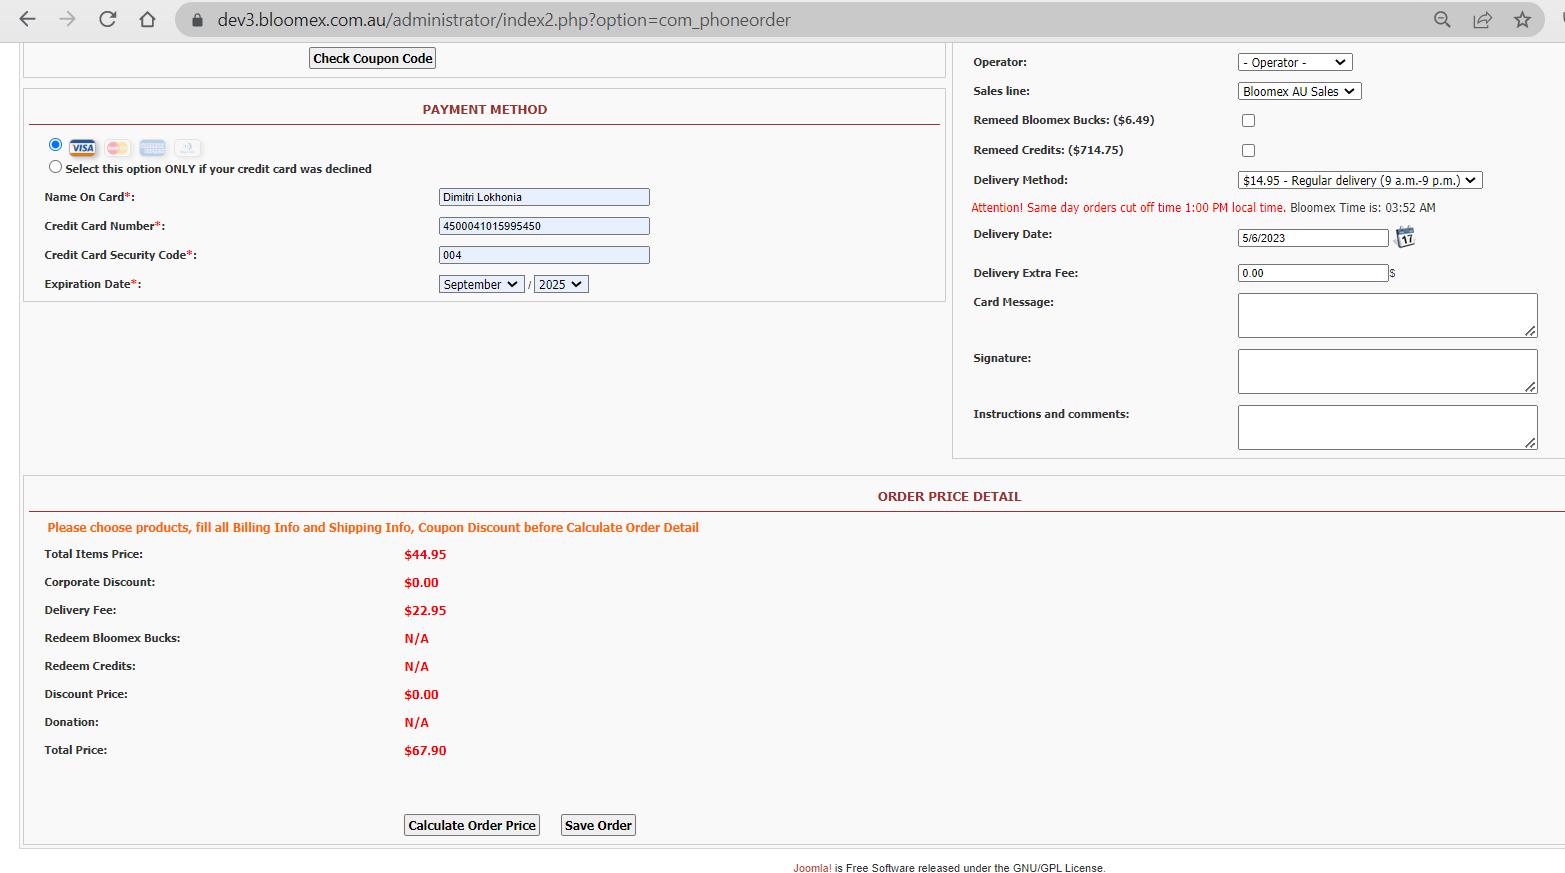Click into Instructions and comments area

point(1387,427)
